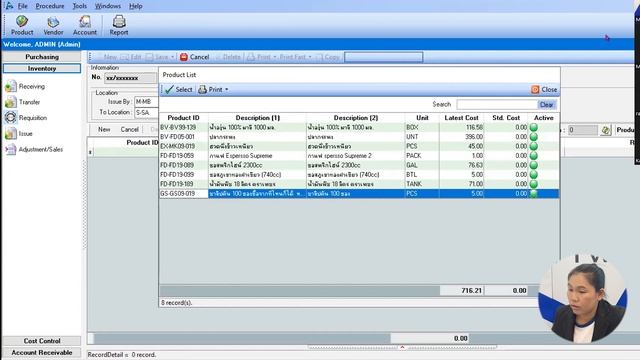Open the Procedure menu
This screenshot has width=640, height=360.
(50, 6)
